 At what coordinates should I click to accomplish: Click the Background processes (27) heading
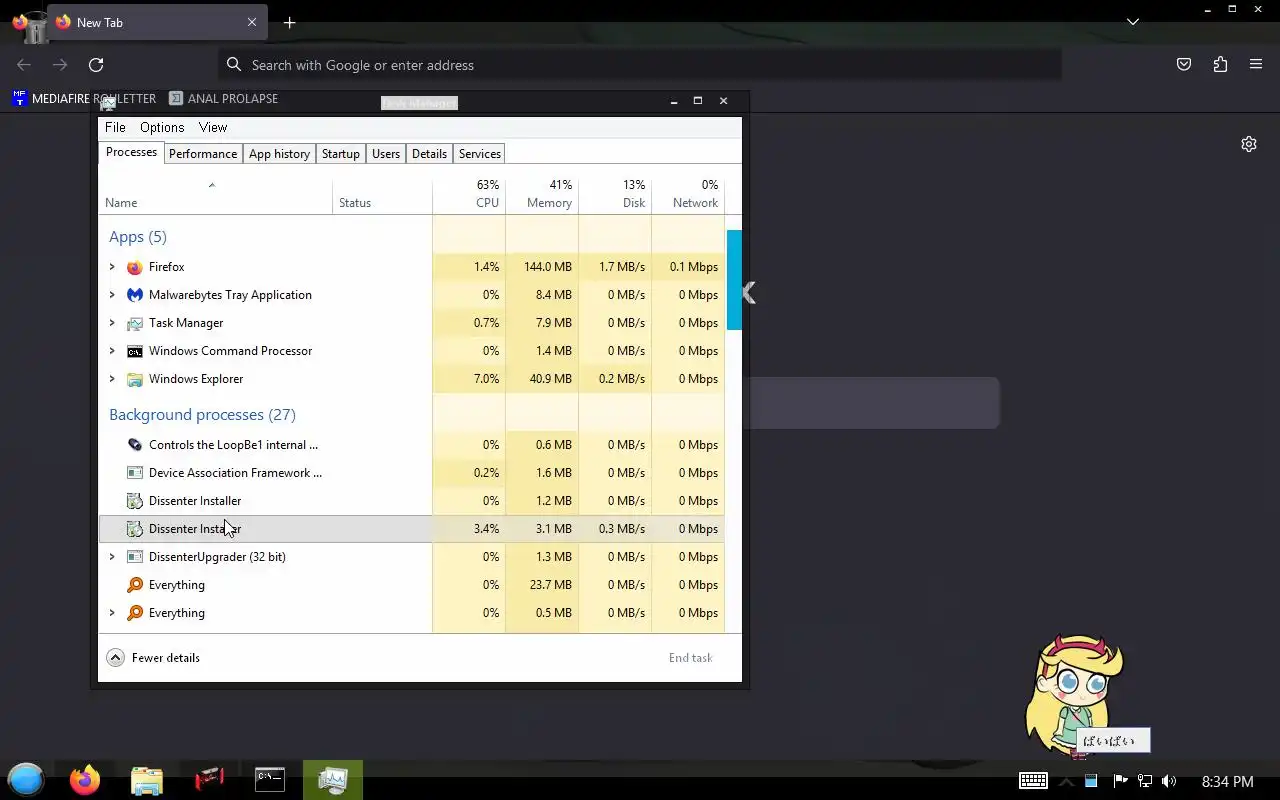click(202, 414)
